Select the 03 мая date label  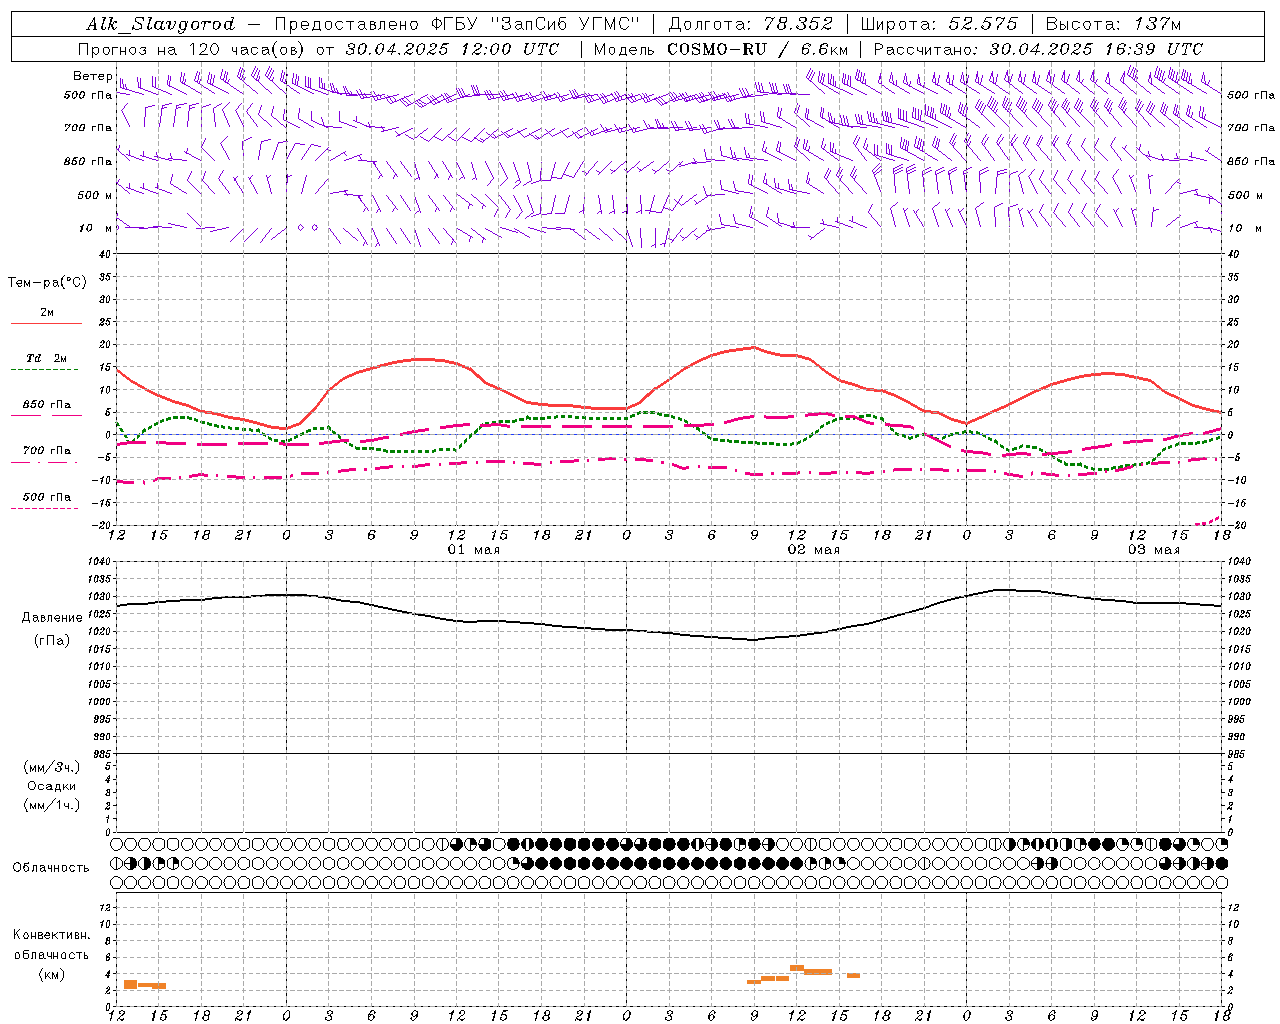pyautogui.click(x=1153, y=550)
